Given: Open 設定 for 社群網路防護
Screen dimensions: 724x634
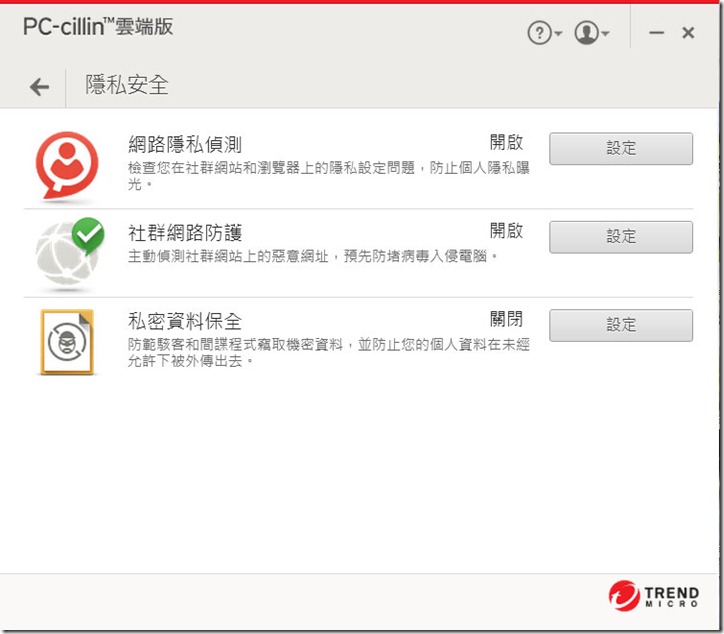Looking at the screenshot, I should [x=621, y=237].
